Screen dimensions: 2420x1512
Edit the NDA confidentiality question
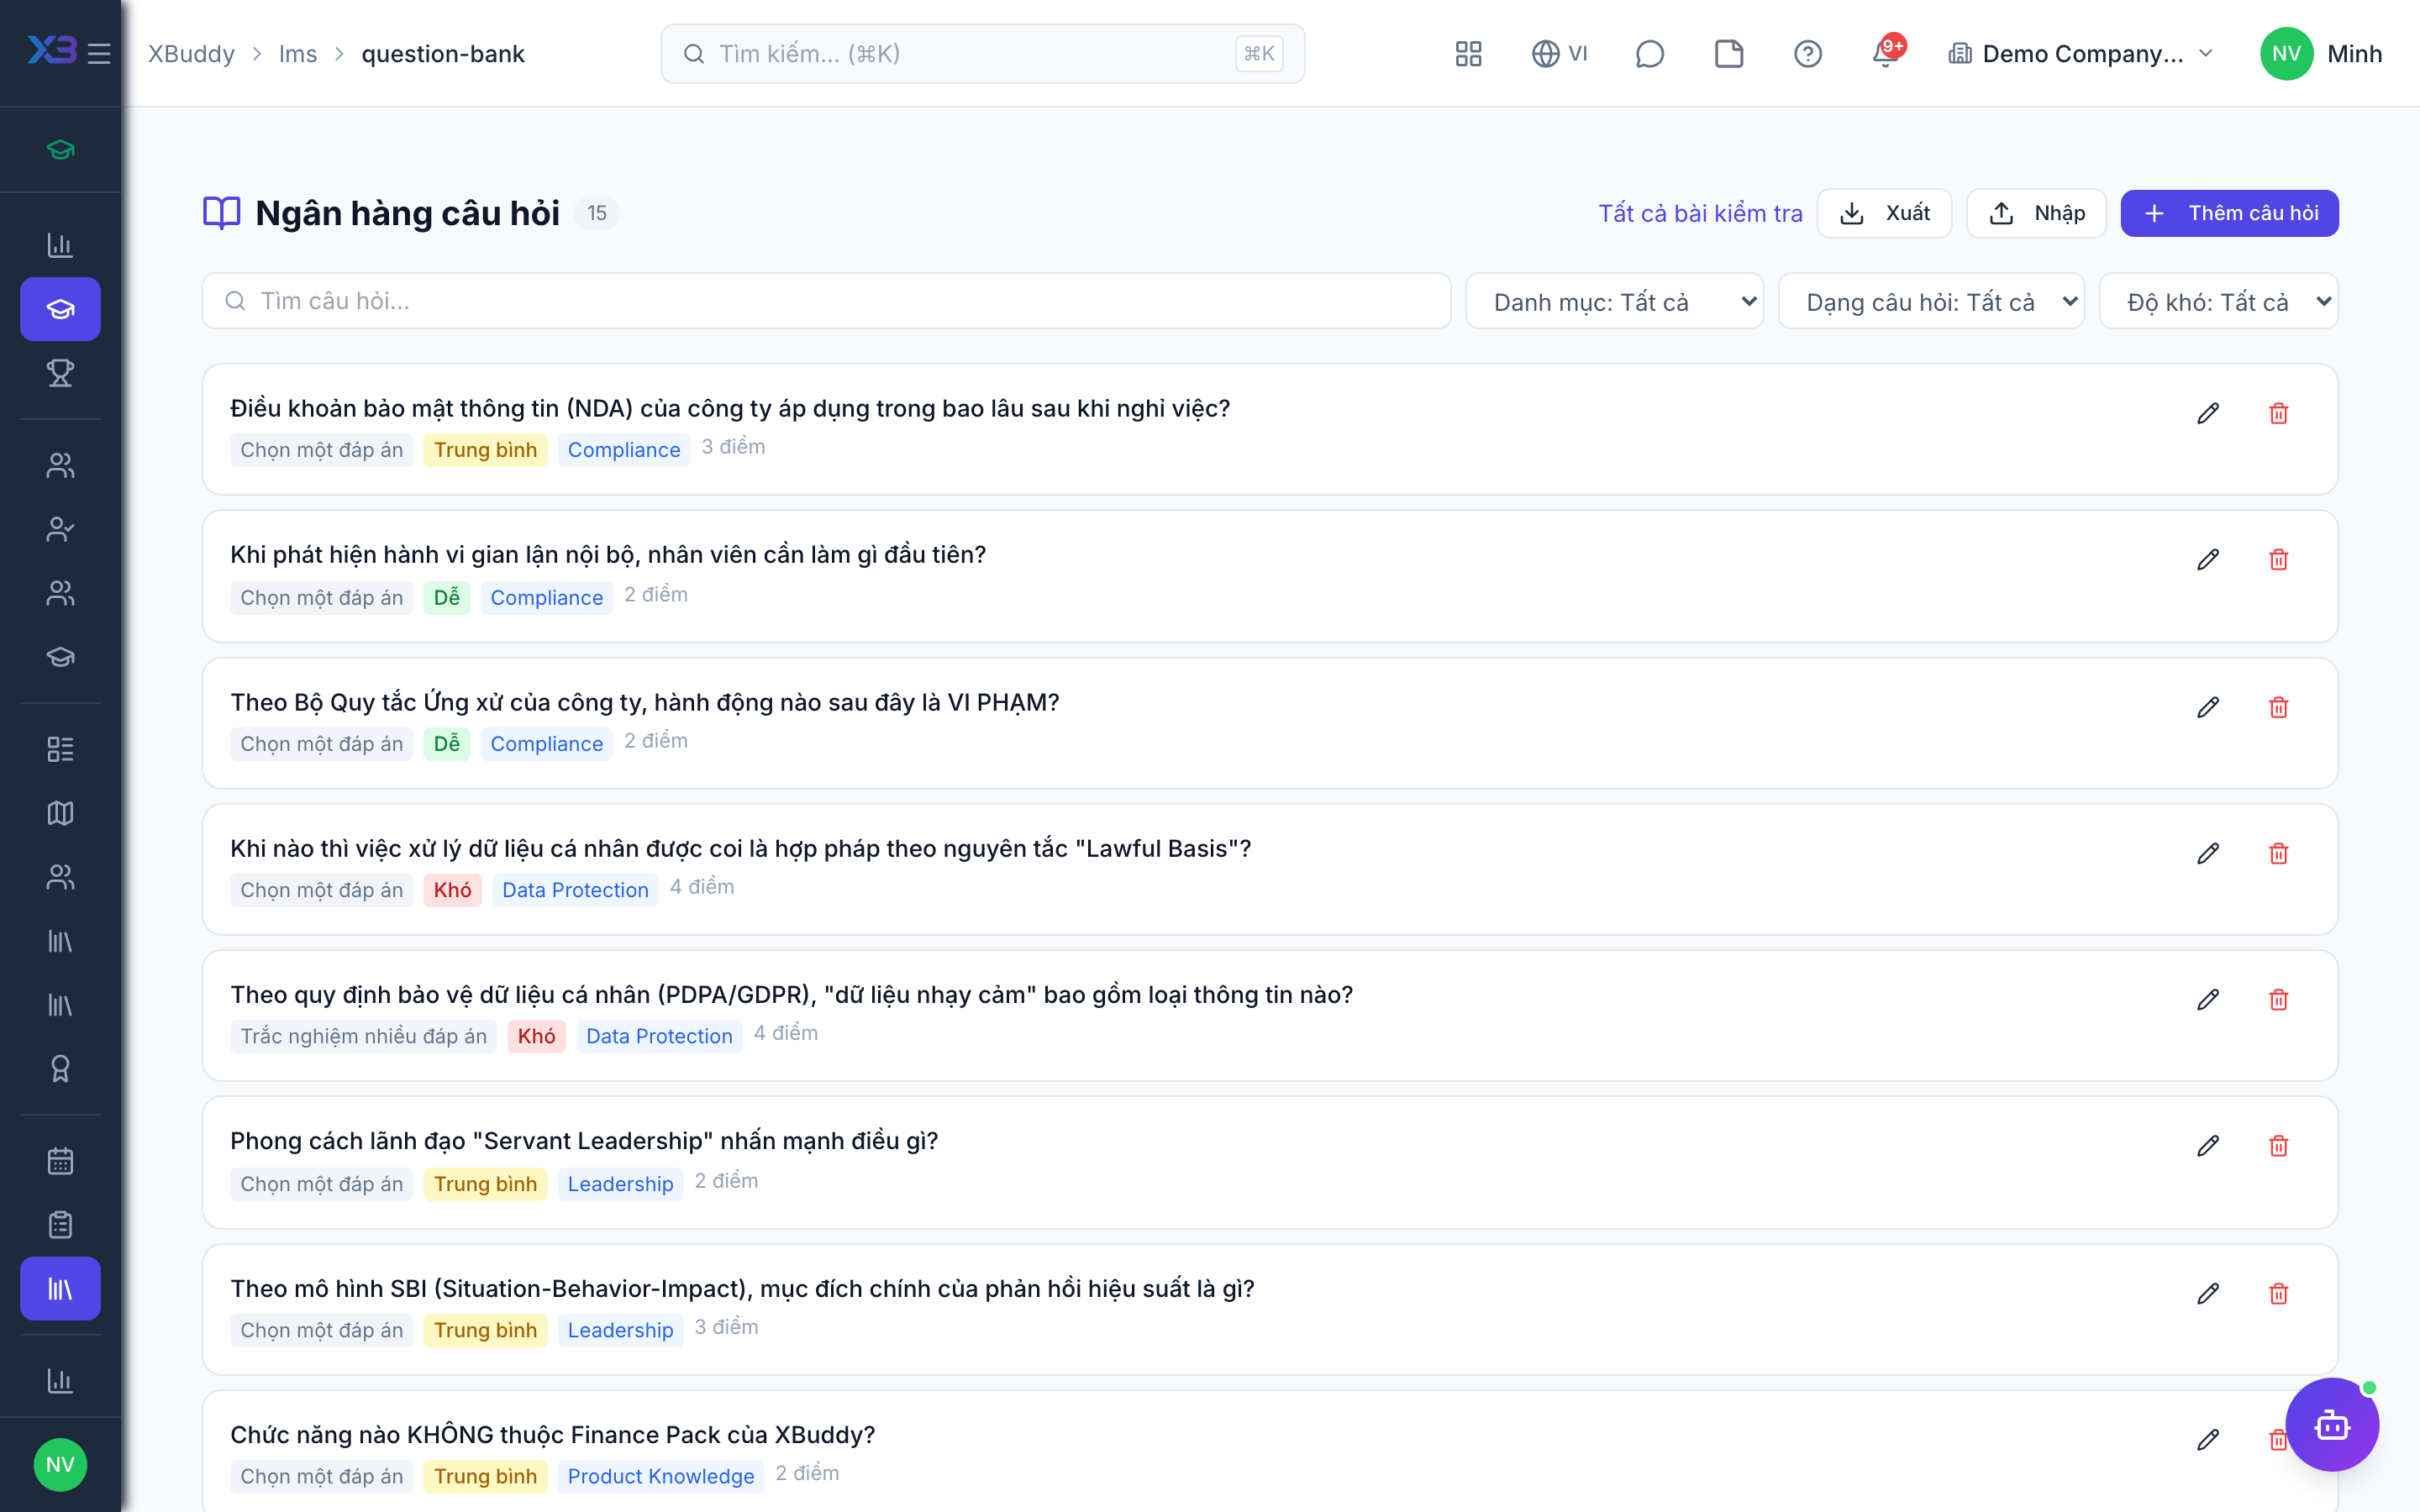pyautogui.click(x=2208, y=413)
